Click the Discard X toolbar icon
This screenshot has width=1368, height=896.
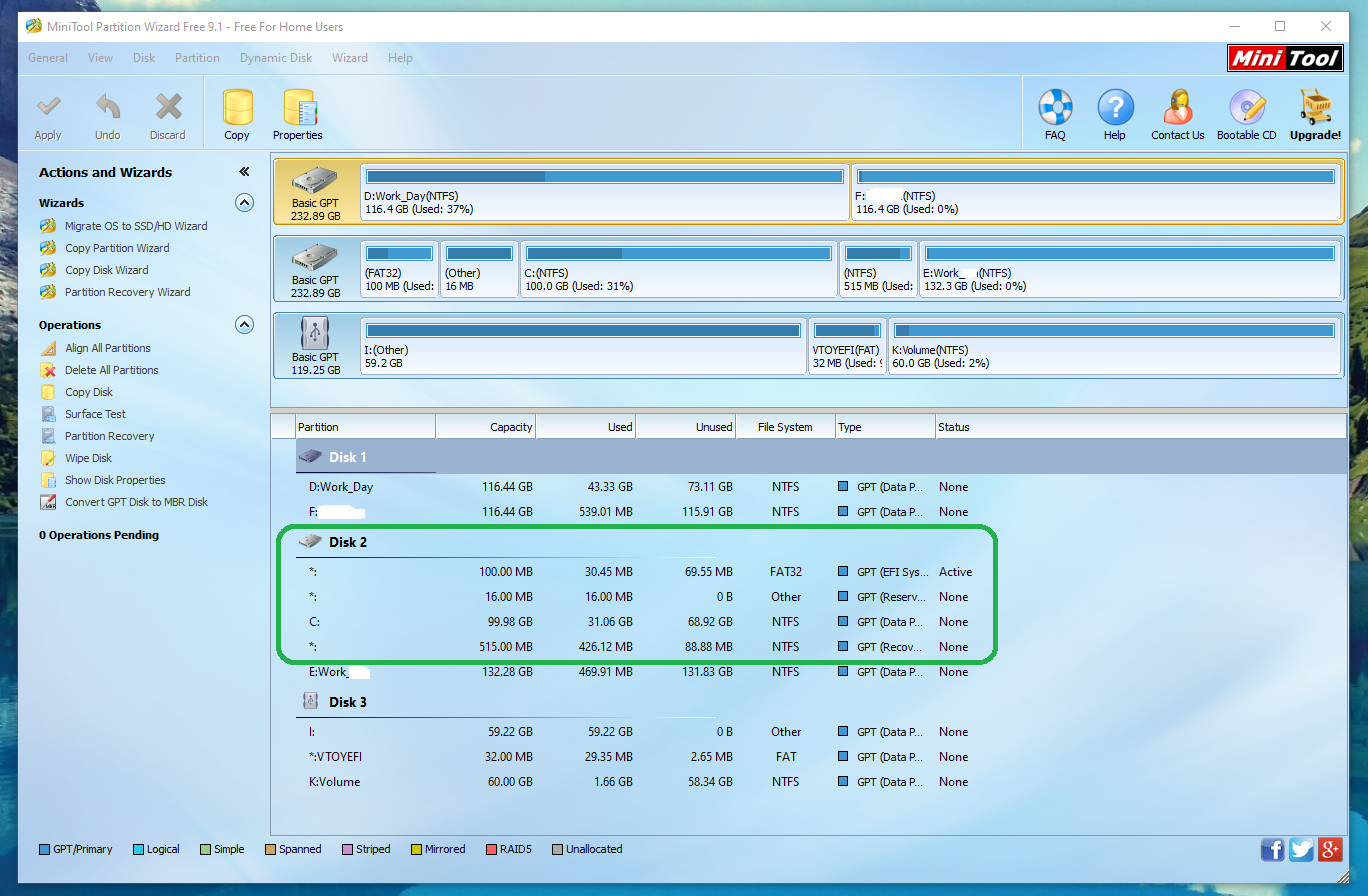[x=168, y=106]
